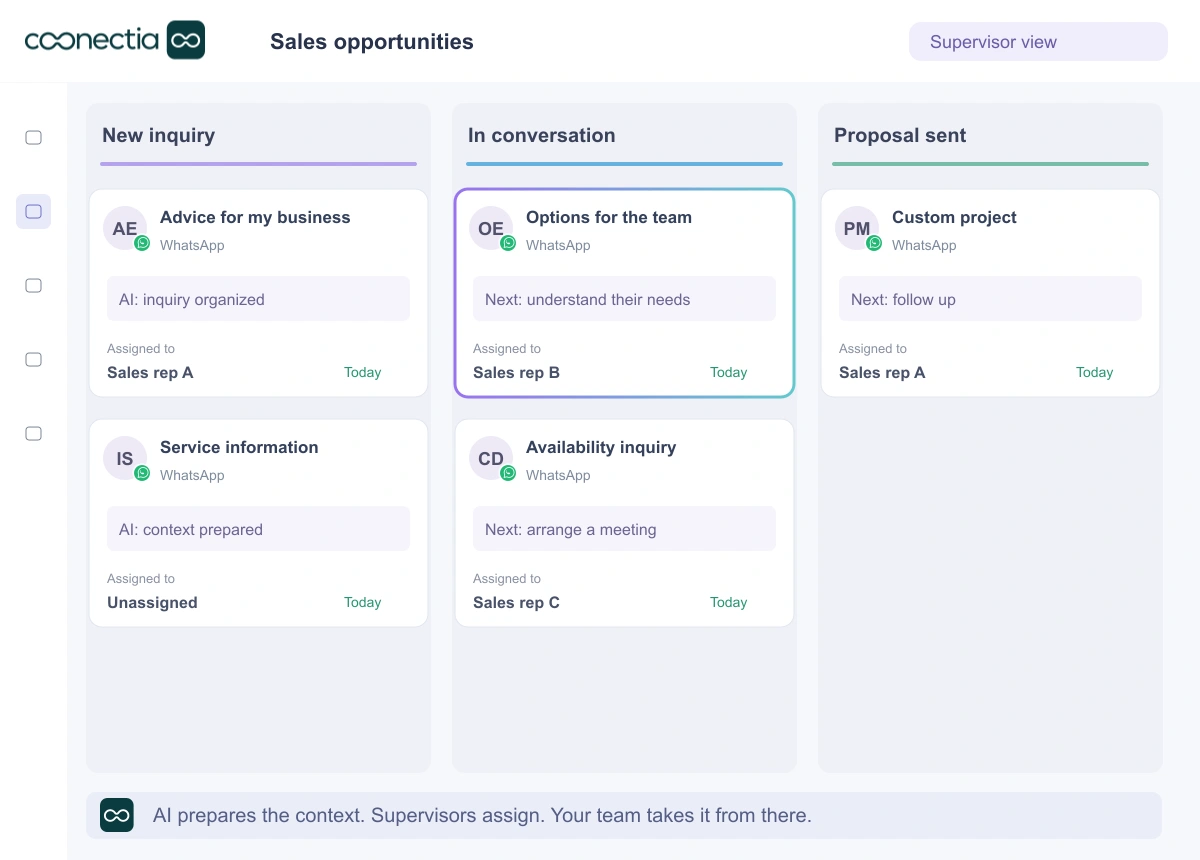This screenshot has height=860, width=1200.
Task: Click 'WhatsApp' label under Availability inquiry
Action: click(558, 475)
